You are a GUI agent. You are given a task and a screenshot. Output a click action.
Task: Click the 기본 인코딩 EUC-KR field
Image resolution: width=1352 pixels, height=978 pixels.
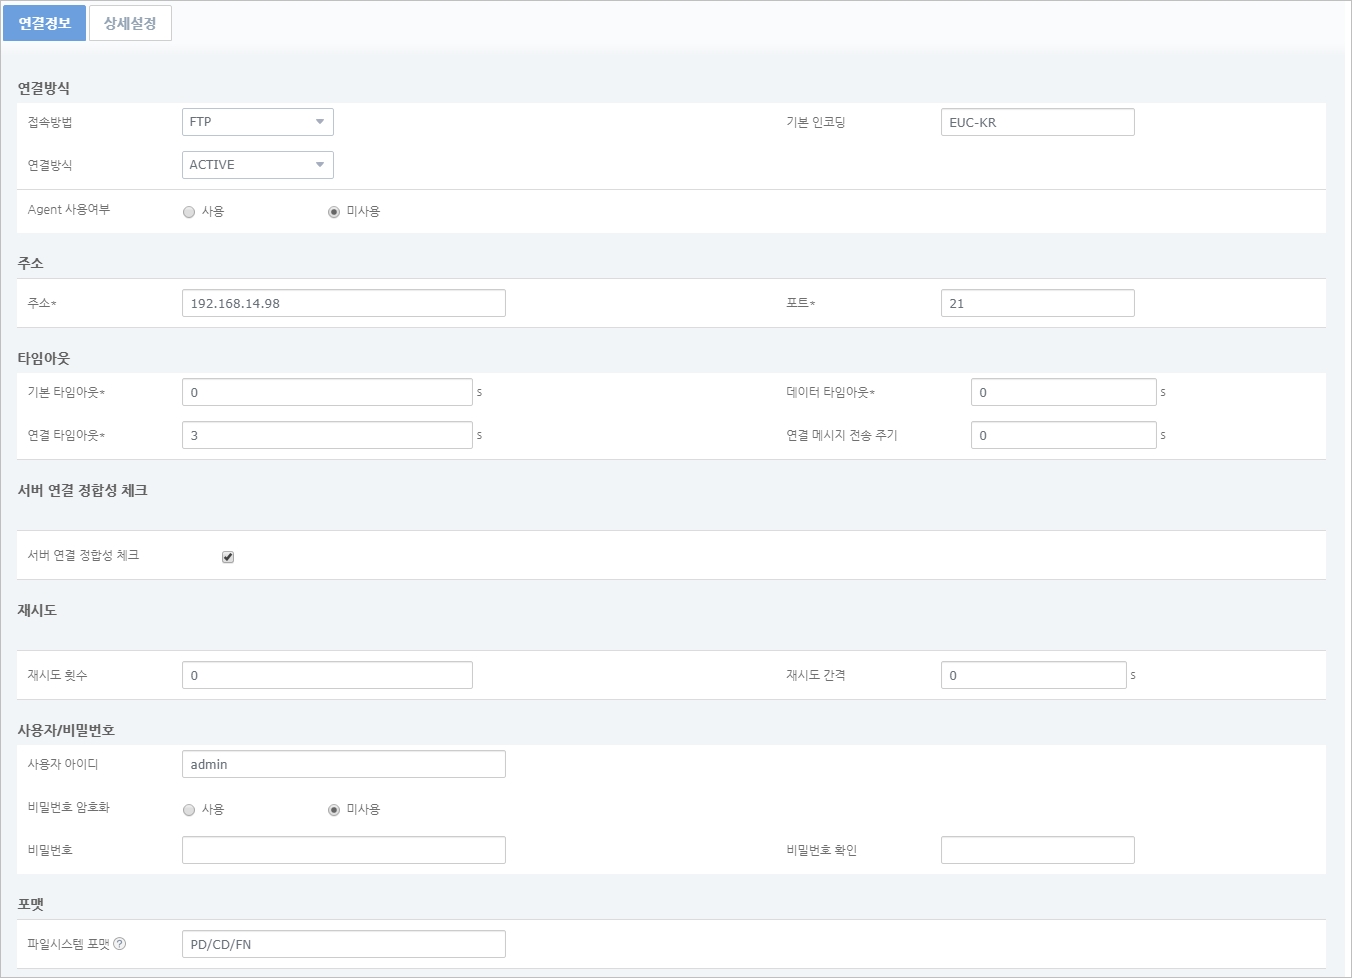[x=1037, y=122]
